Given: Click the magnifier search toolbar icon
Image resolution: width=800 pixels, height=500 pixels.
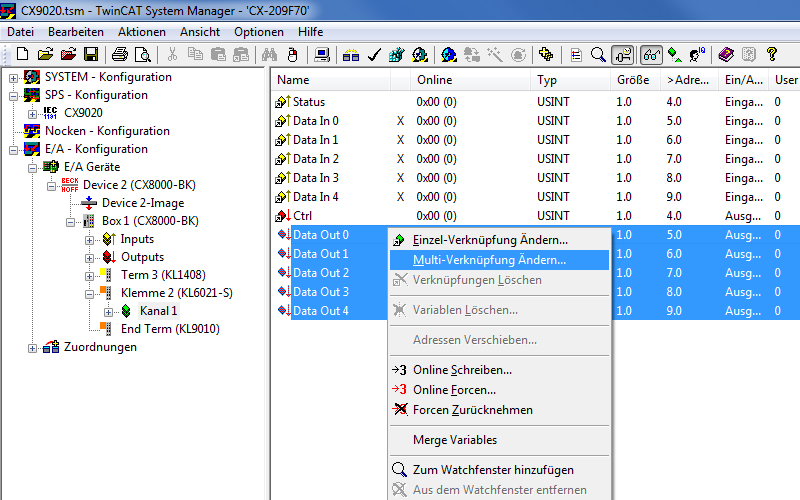Looking at the screenshot, I should (598, 54).
